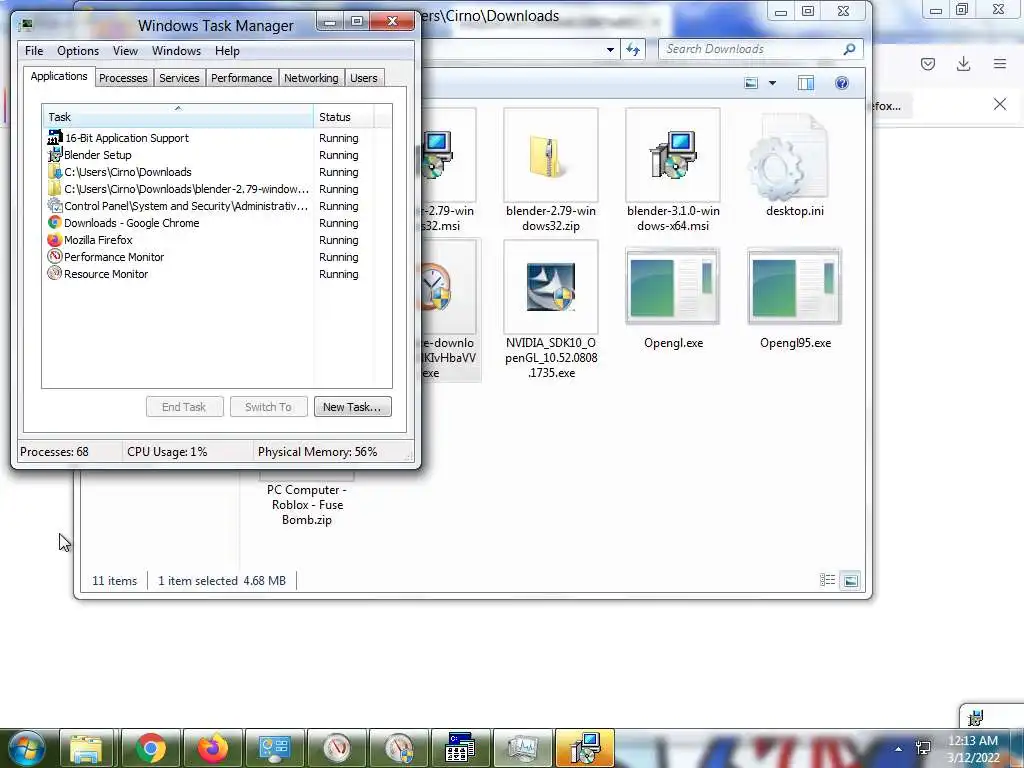Expand the Explorer address bar history dropdown
The height and width of the screenshot is (768, 1024).
(610, 50)
